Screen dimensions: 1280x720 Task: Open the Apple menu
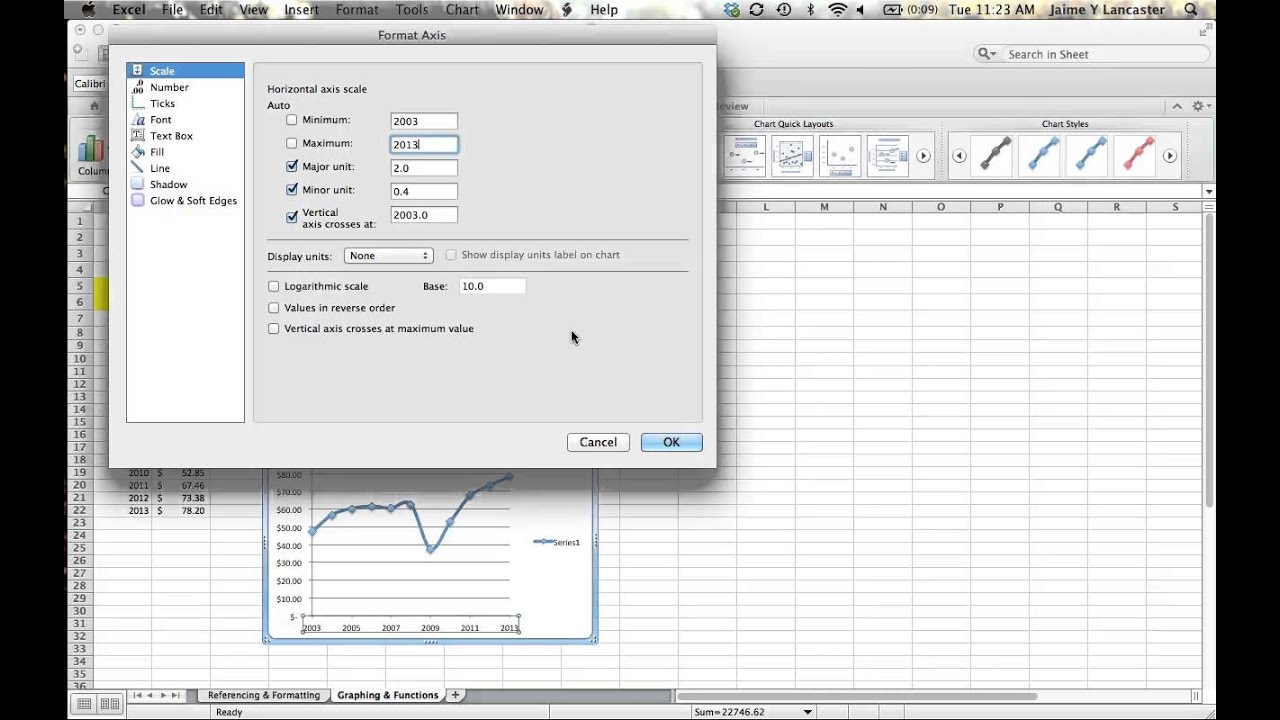(88, 10)
